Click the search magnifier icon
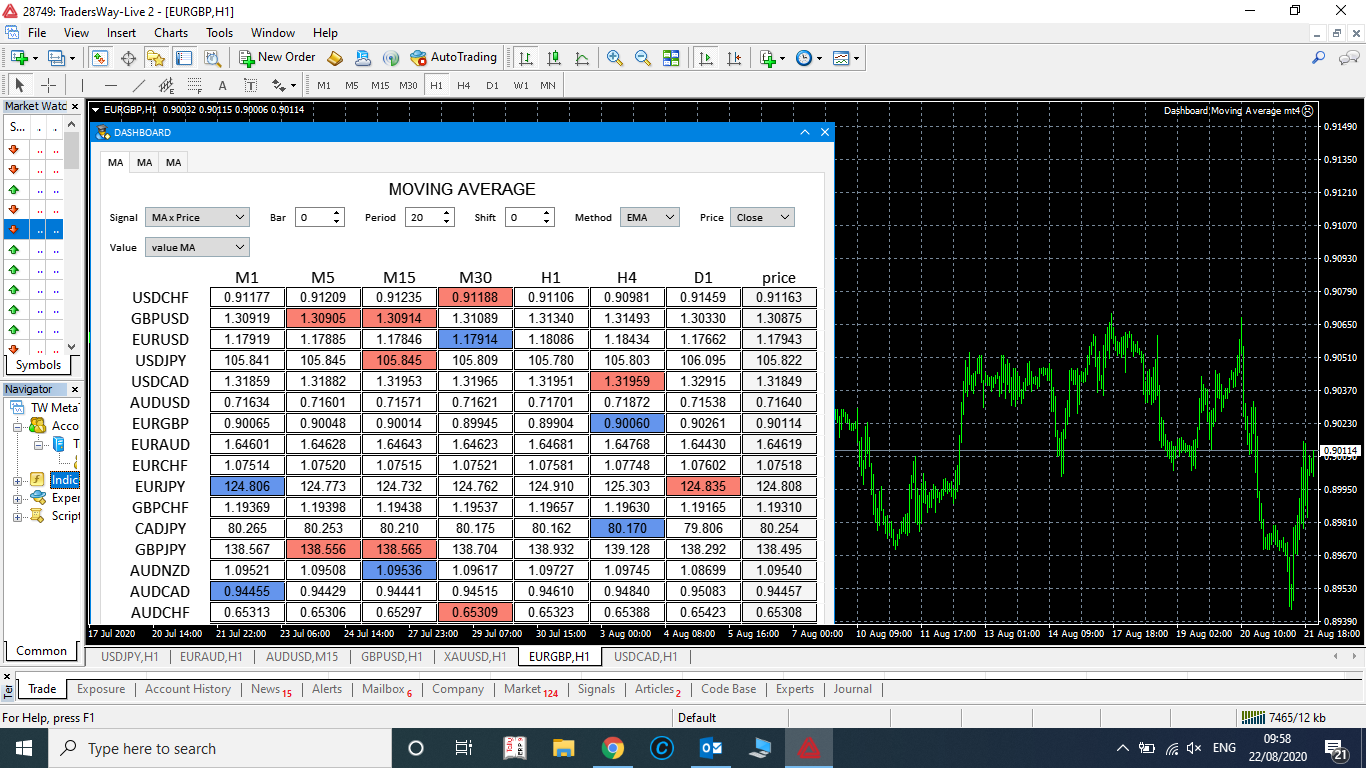Image resolution: width=1366 pixels, height=768 pixels. 1319,58
